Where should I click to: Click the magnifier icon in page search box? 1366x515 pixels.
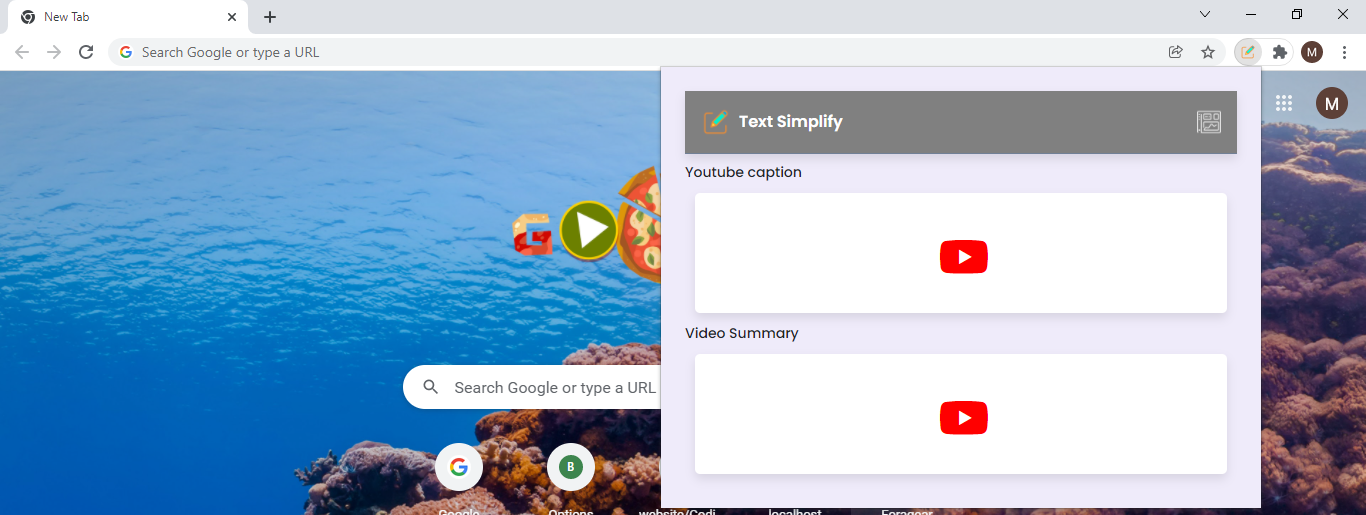pos(431,387)
